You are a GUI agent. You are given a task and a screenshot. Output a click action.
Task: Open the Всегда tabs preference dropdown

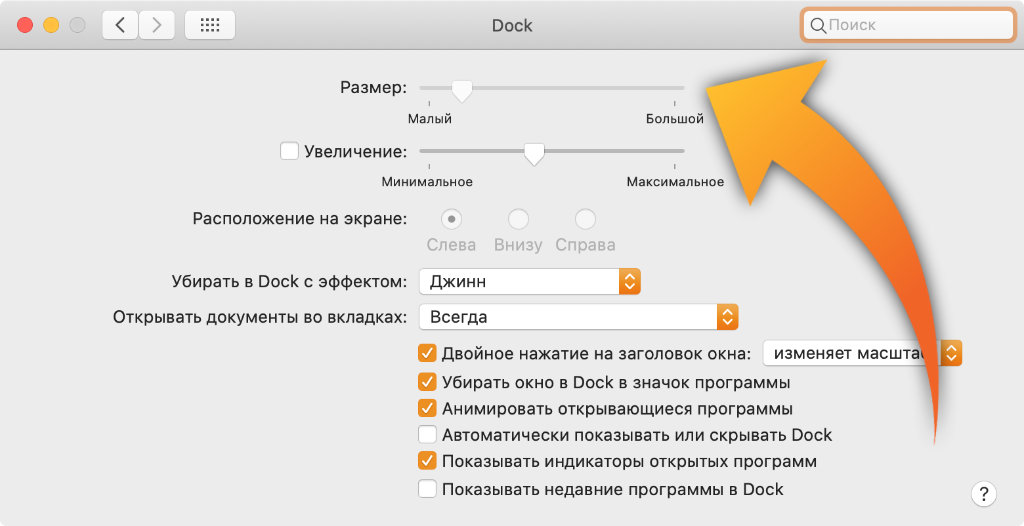coord(578,317)
